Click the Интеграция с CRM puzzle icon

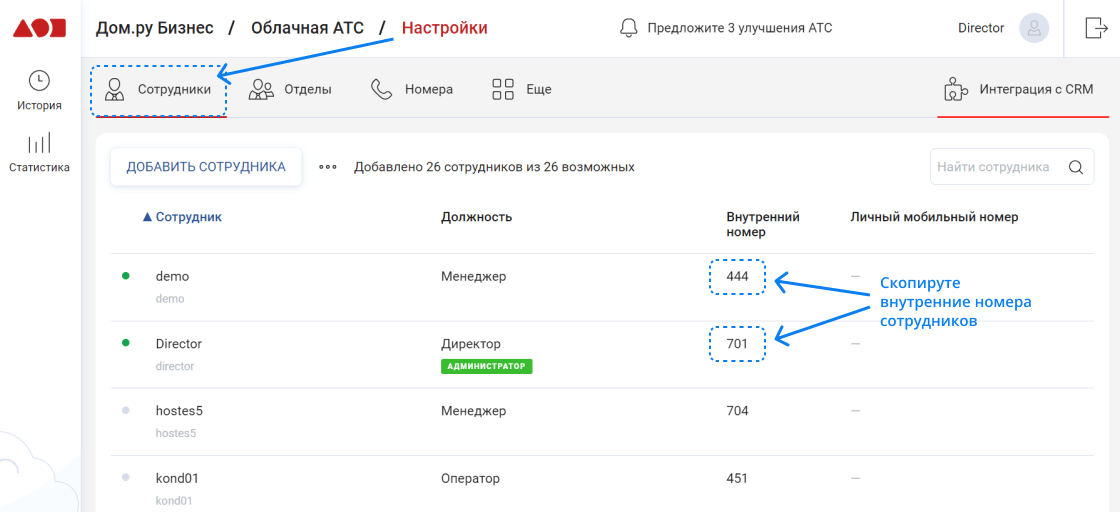click(956, 90)
